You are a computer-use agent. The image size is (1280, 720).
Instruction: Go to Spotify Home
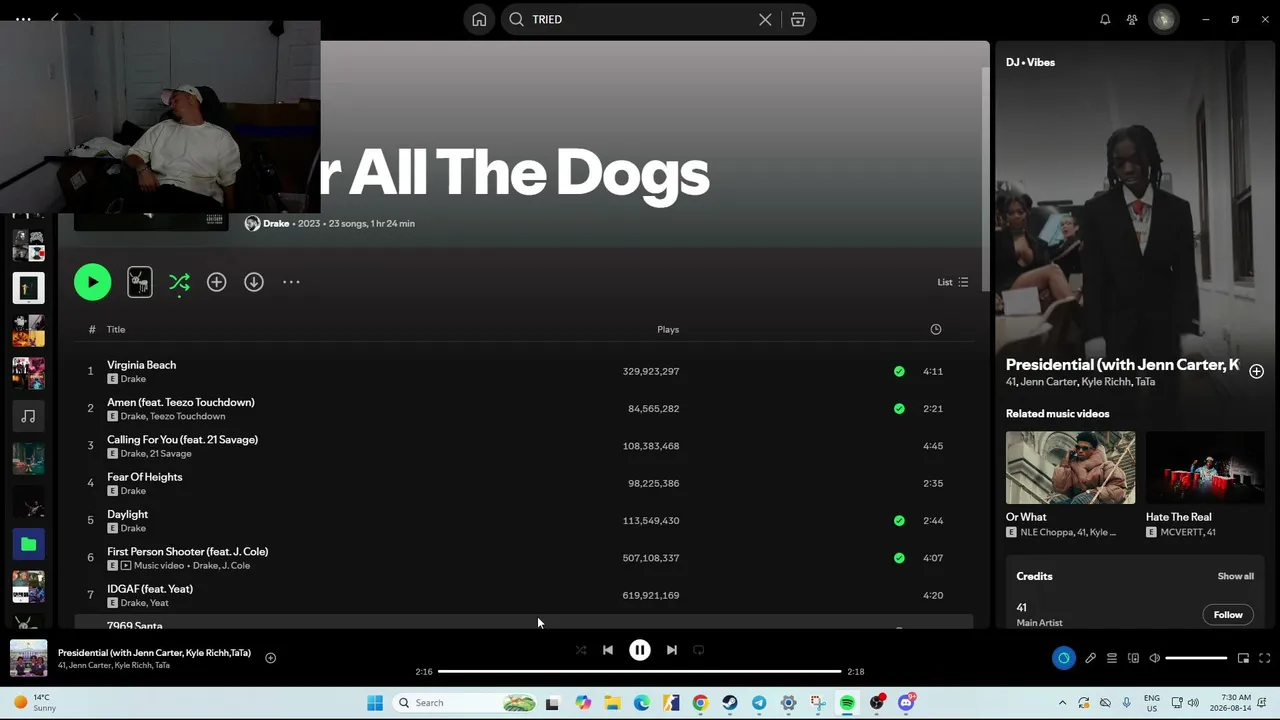[479, 19]
